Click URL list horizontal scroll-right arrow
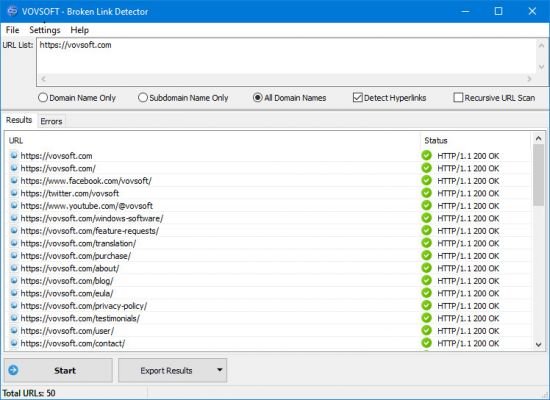This screenshot has height=400, width=550. [x=529, y=79]
